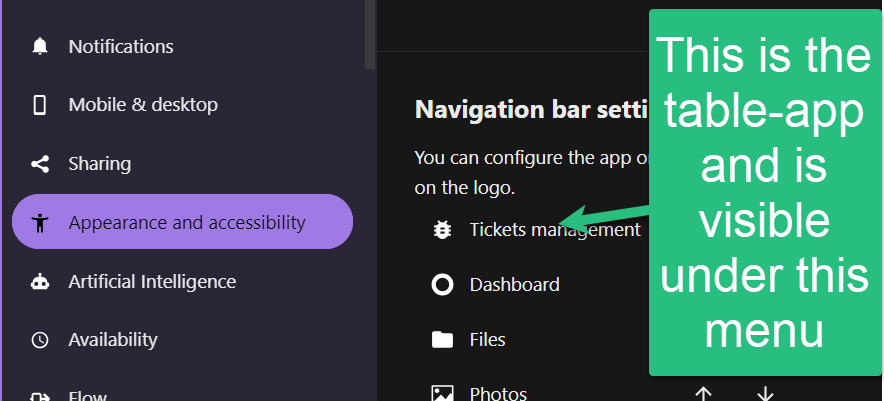Click the robot icon for Artificial Intelligence
This screenshot has width=884, height=401.
click(x=40, y=282)
